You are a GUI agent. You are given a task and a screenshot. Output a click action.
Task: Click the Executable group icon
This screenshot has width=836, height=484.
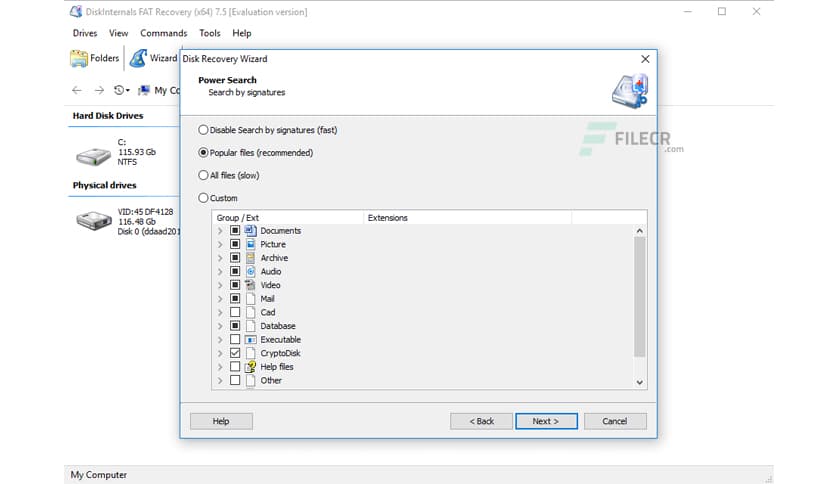(251, 340)
